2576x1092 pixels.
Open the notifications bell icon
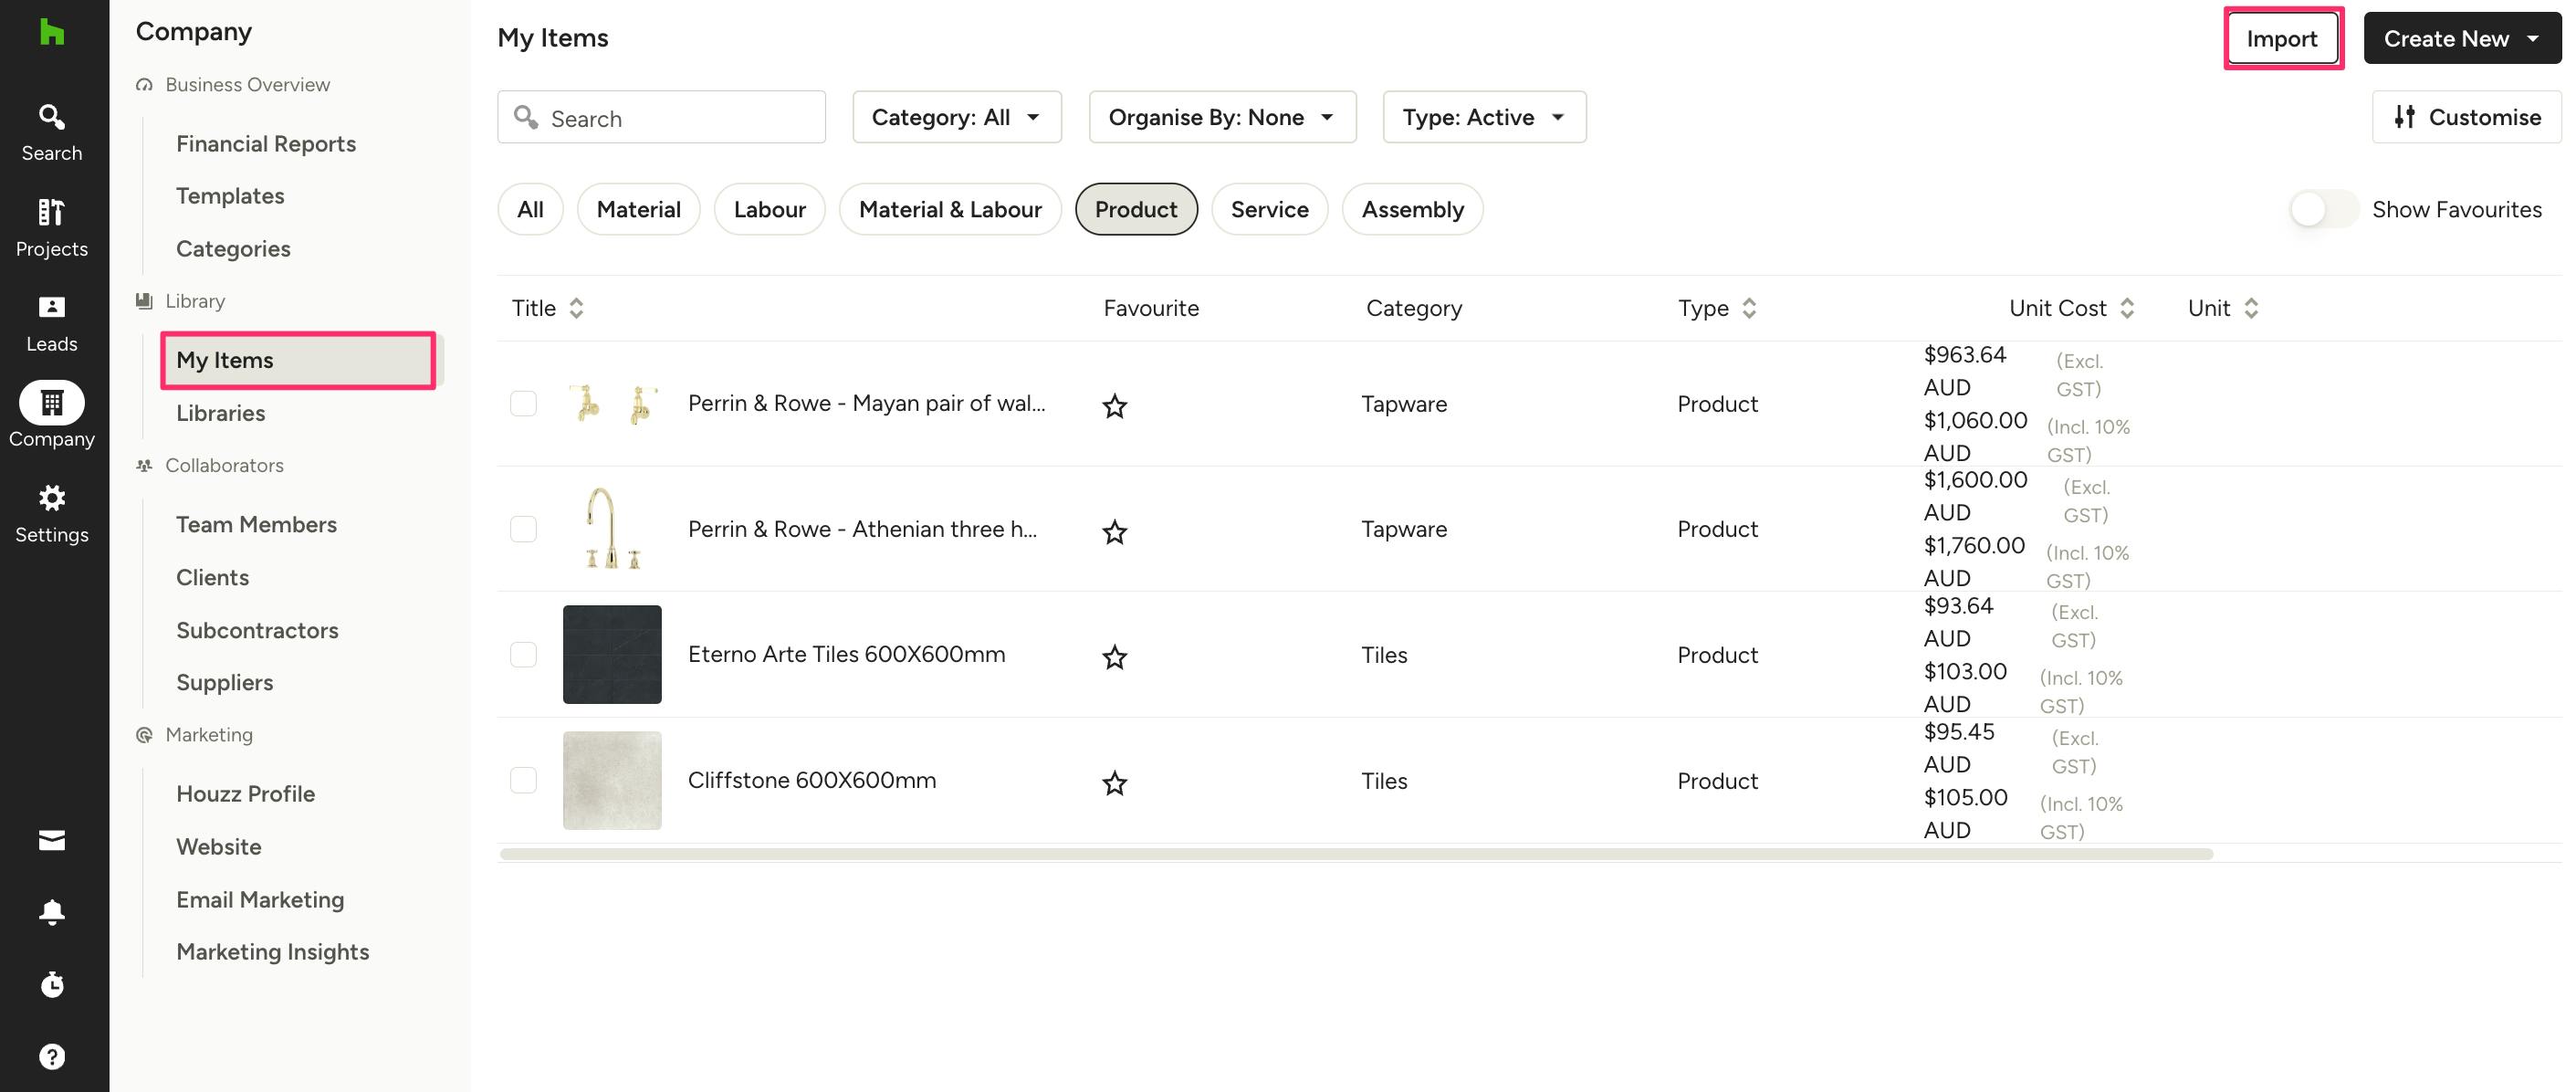[52, 911]
